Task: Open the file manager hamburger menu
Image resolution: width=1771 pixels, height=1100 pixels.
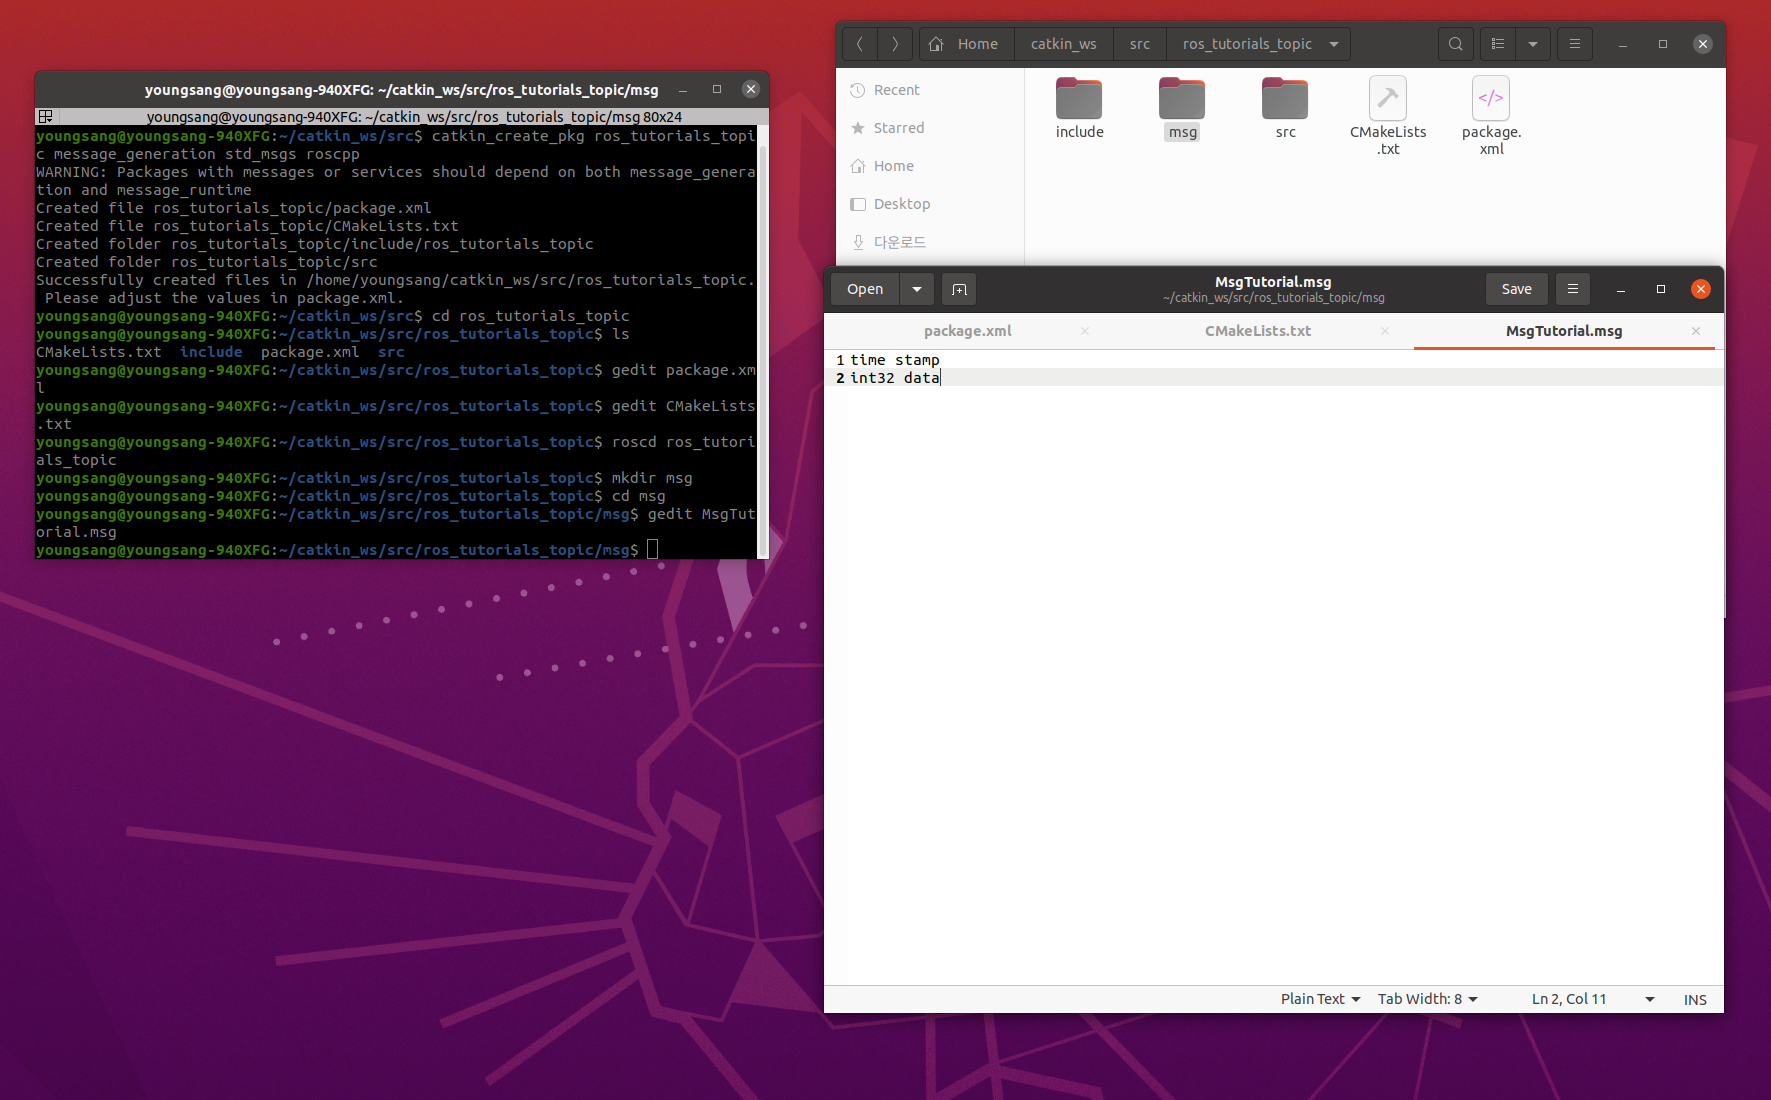Action: pos(1575,44)
